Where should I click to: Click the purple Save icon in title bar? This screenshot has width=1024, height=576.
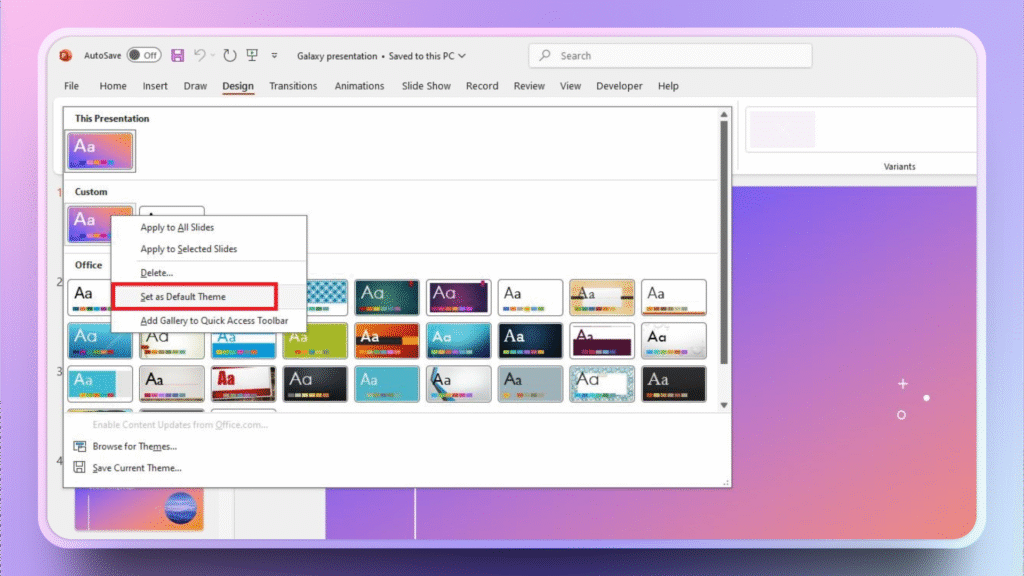tap(178, 56)
